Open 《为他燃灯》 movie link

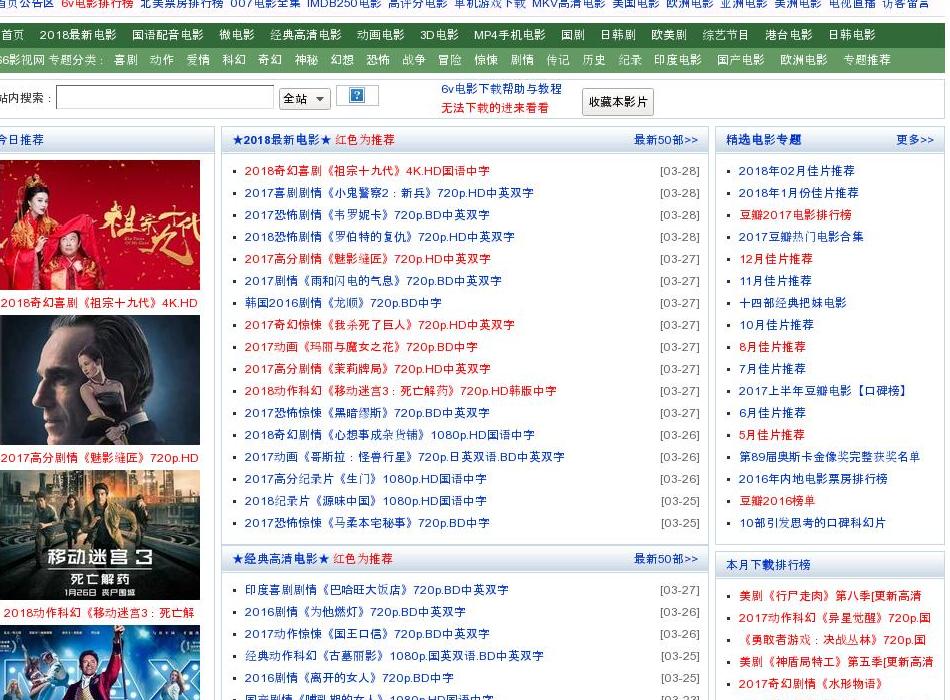point(355,612)
